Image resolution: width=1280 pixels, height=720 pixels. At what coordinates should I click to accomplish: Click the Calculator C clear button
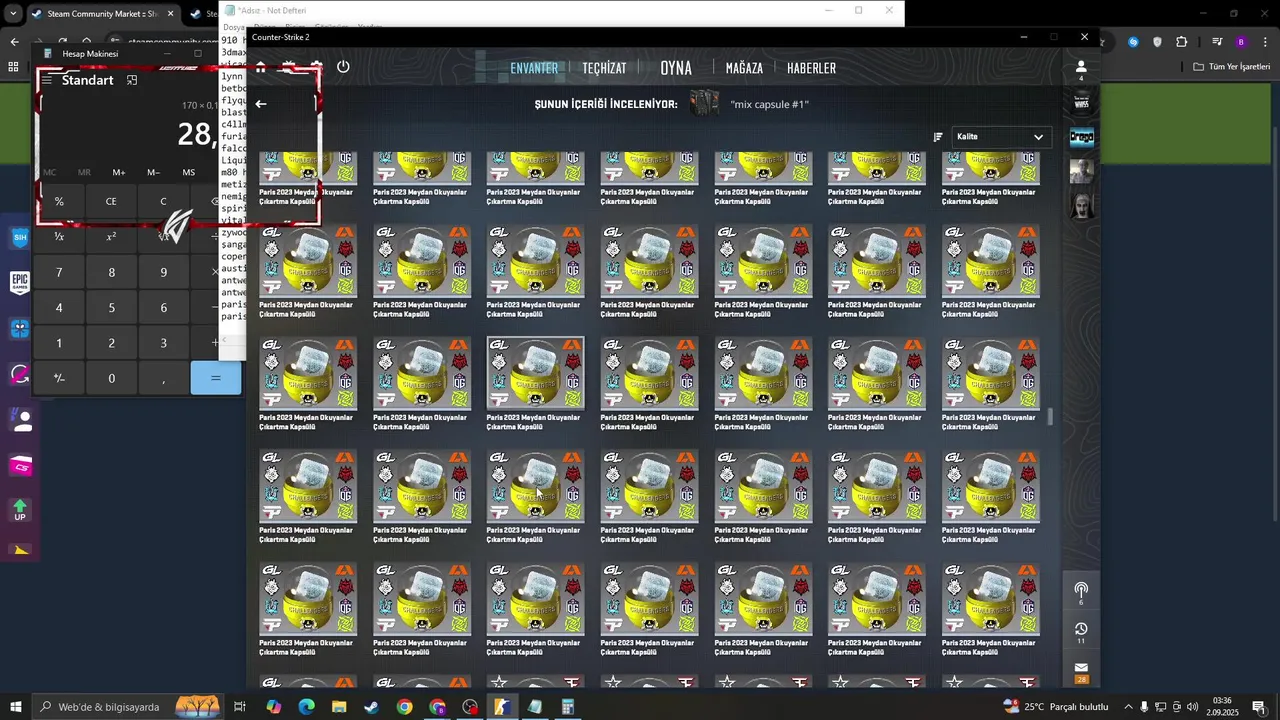(x=163, y=201)
